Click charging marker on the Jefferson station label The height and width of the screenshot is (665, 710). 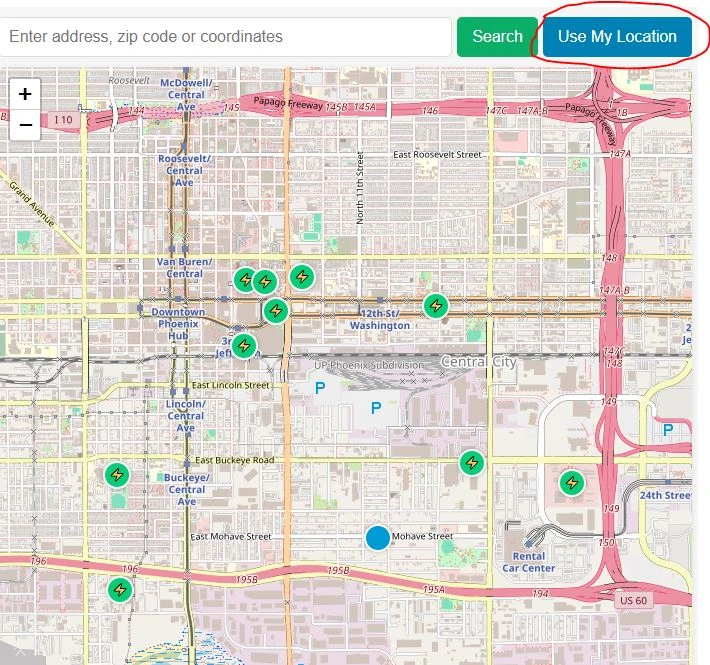[x=243, y=347]
